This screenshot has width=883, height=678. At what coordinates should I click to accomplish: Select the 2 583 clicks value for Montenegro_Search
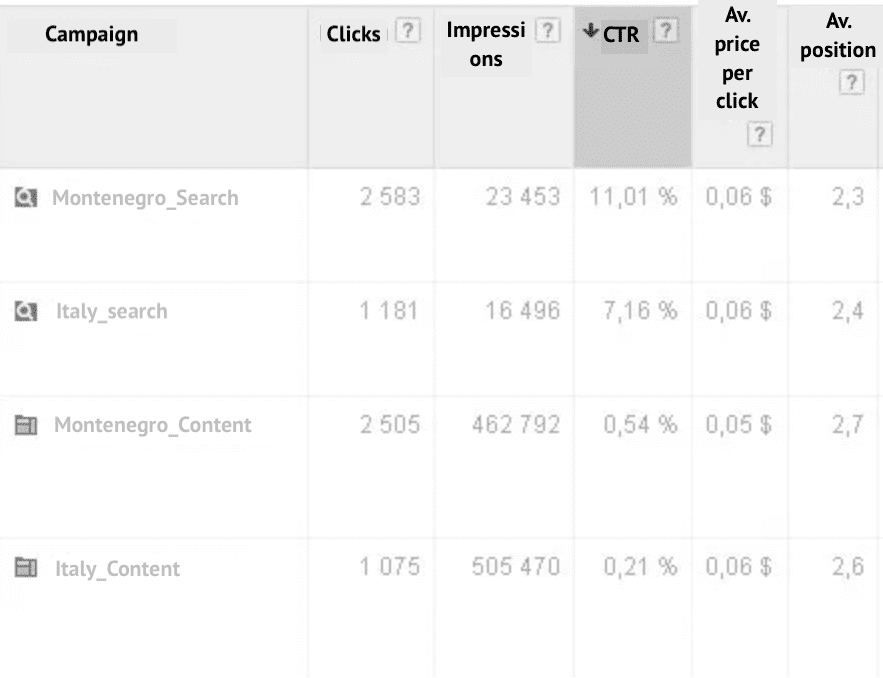(388, 197)
